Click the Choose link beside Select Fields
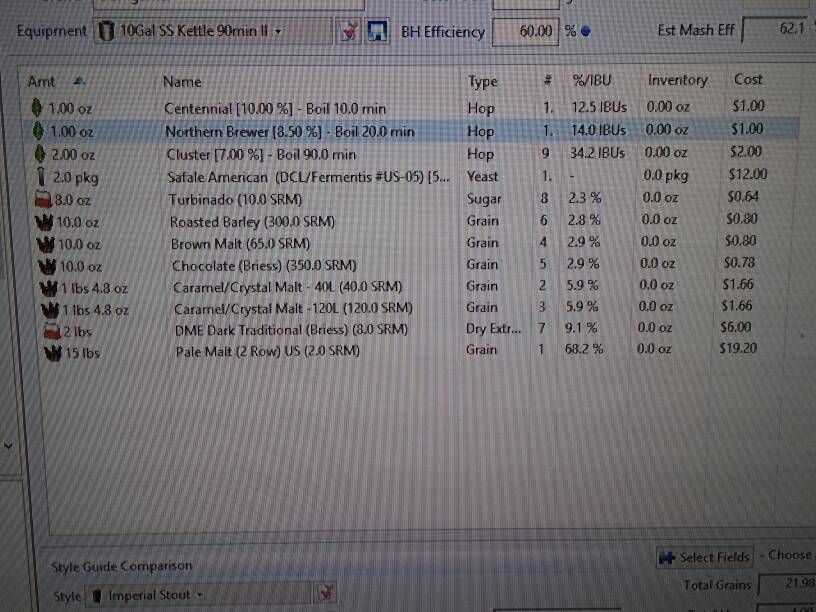816x612 pixels. click(x=790, y=555)
